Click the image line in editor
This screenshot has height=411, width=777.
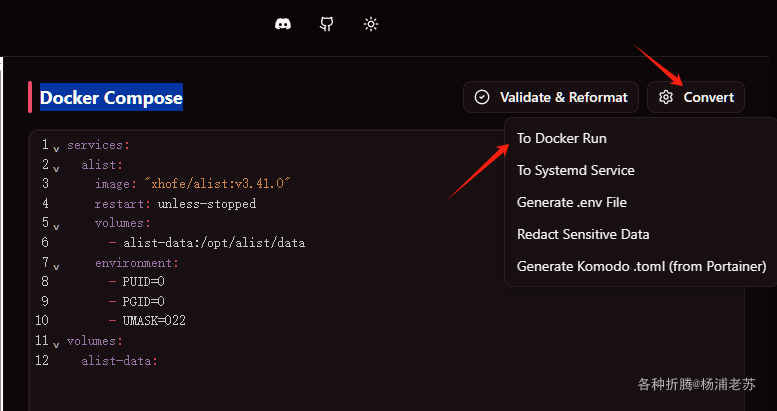[192, 184]
